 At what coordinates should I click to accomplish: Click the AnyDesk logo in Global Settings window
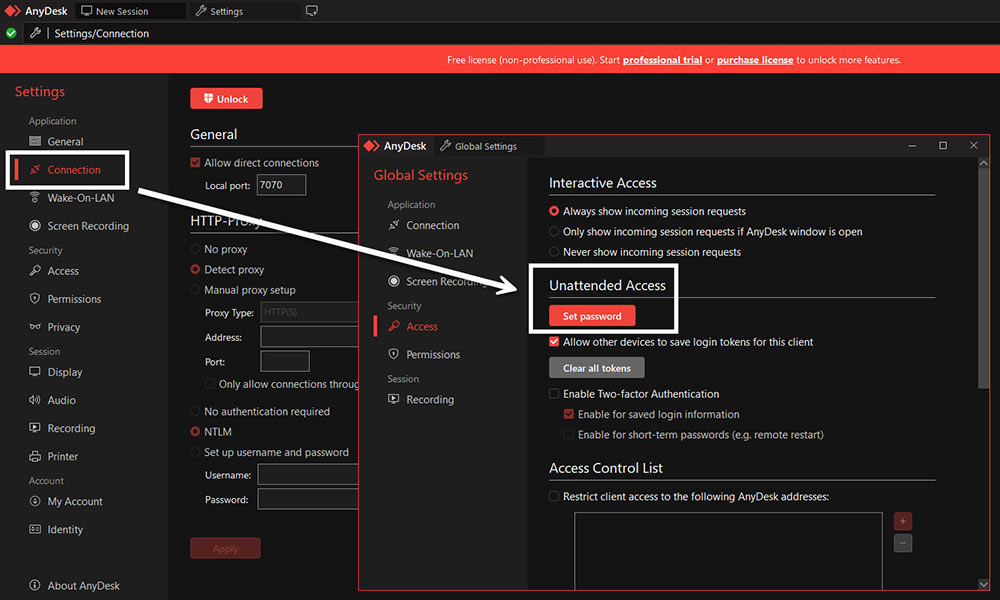(x=372, y=146)
